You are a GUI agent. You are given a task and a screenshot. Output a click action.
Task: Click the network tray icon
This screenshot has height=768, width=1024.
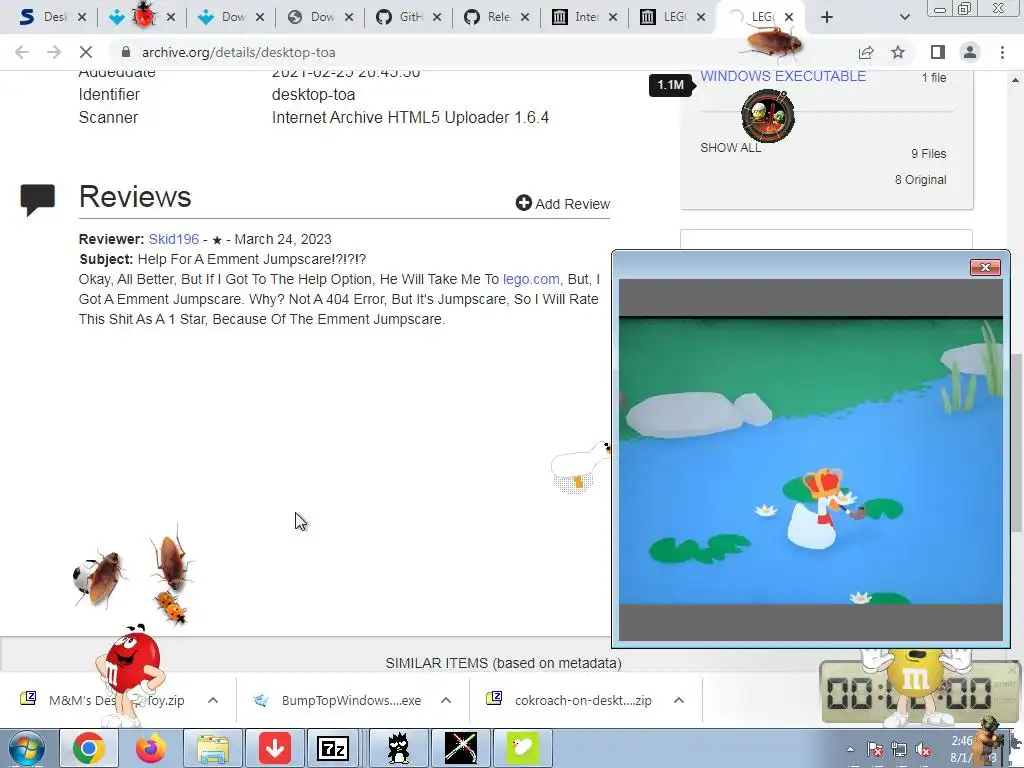tap(899, 749)
